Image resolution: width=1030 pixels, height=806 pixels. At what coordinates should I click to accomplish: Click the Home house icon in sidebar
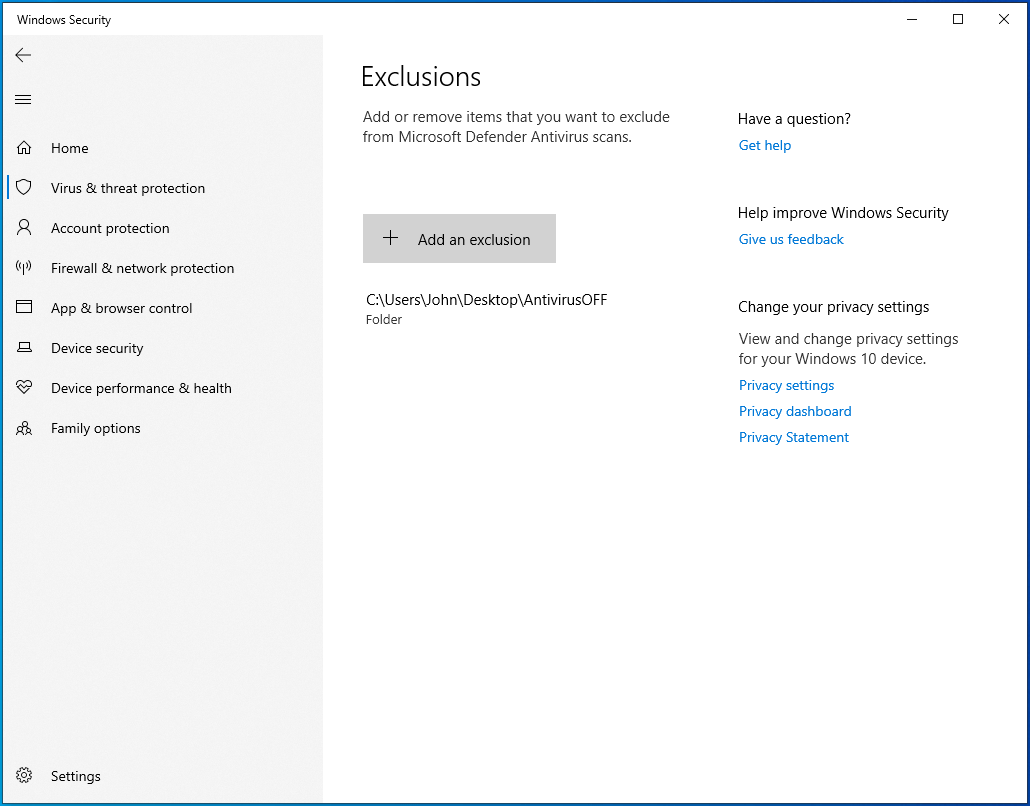click(x=24, y=147)
